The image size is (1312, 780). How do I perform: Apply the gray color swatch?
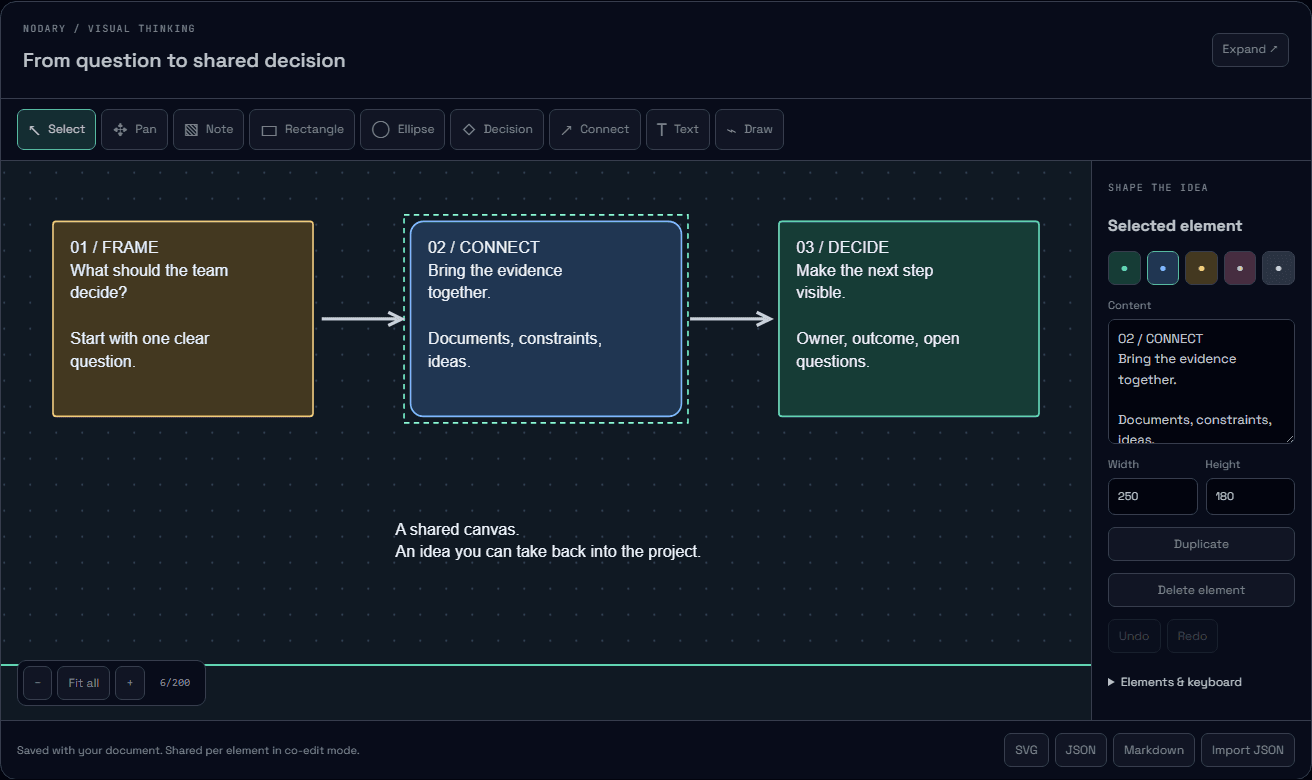(1278, 268)
